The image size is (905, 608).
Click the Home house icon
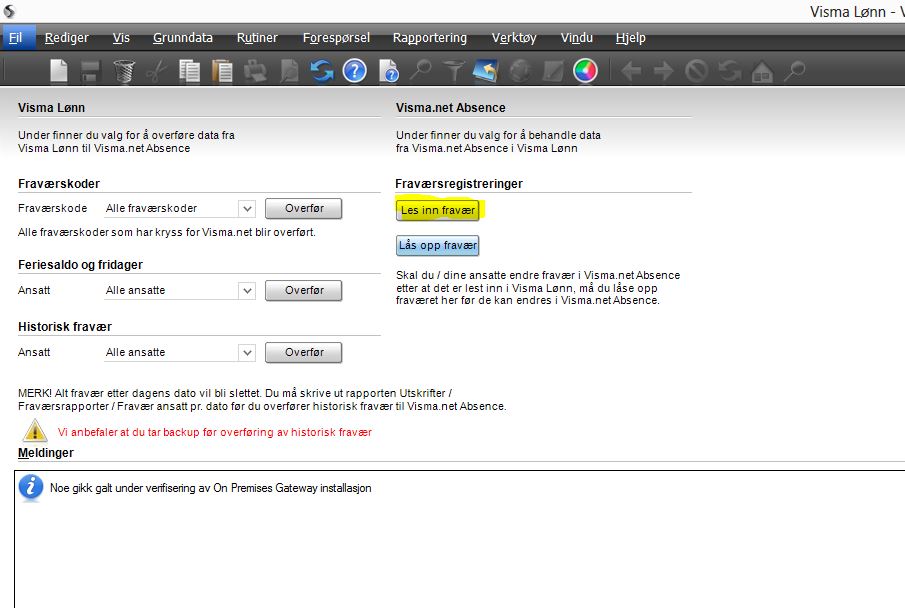pos(762,71)
